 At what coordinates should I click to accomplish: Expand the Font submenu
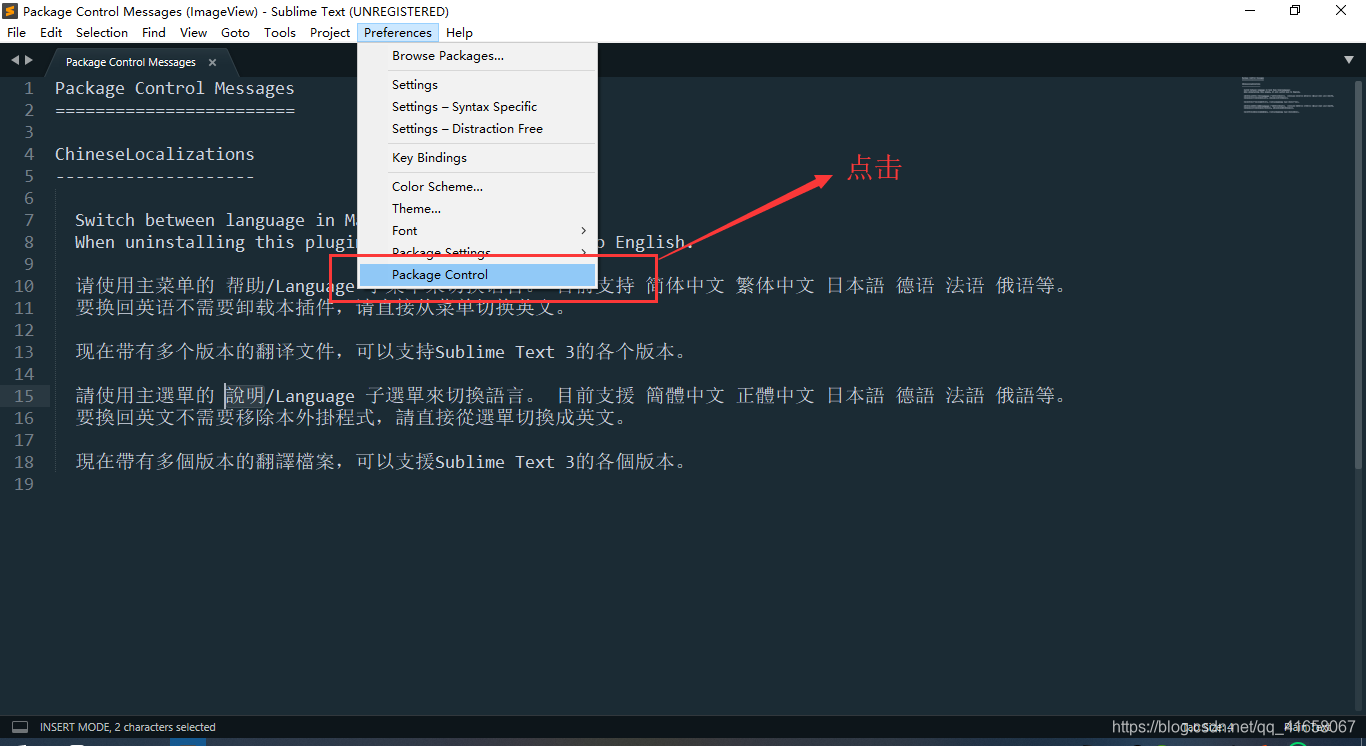(x=477, y=231)
